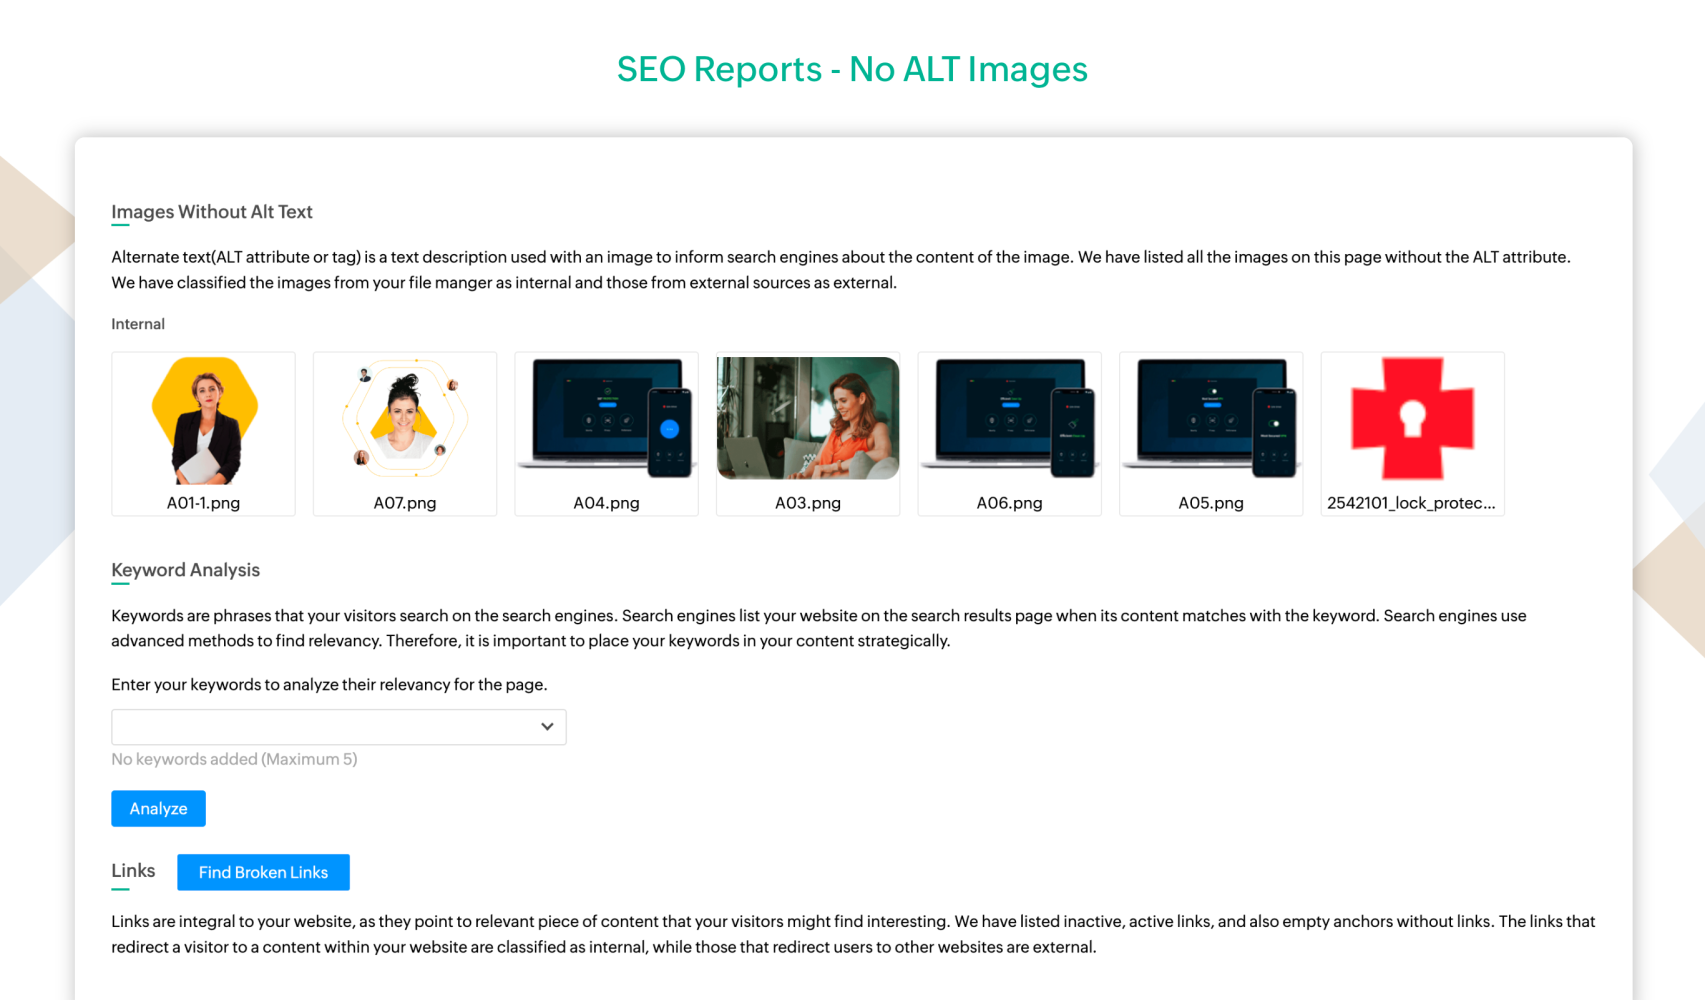Click the Links section heading

(133, 871)
